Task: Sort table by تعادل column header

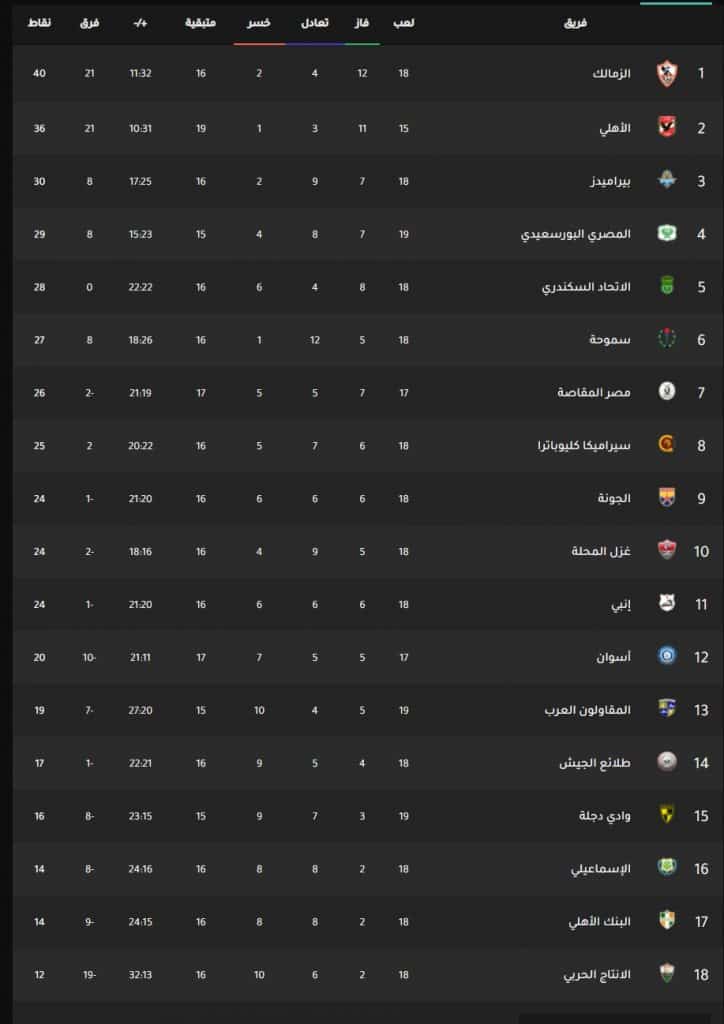Action: pyautogui.click(x=315, y=23)
